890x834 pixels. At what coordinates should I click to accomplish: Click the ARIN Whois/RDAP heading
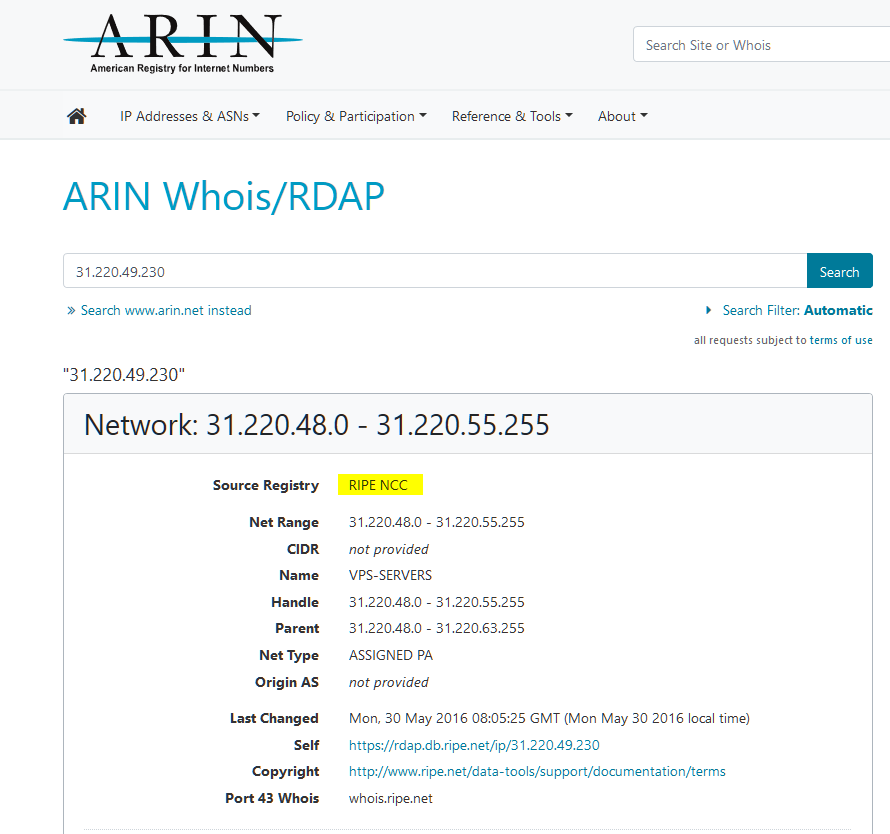coord(224,196)
